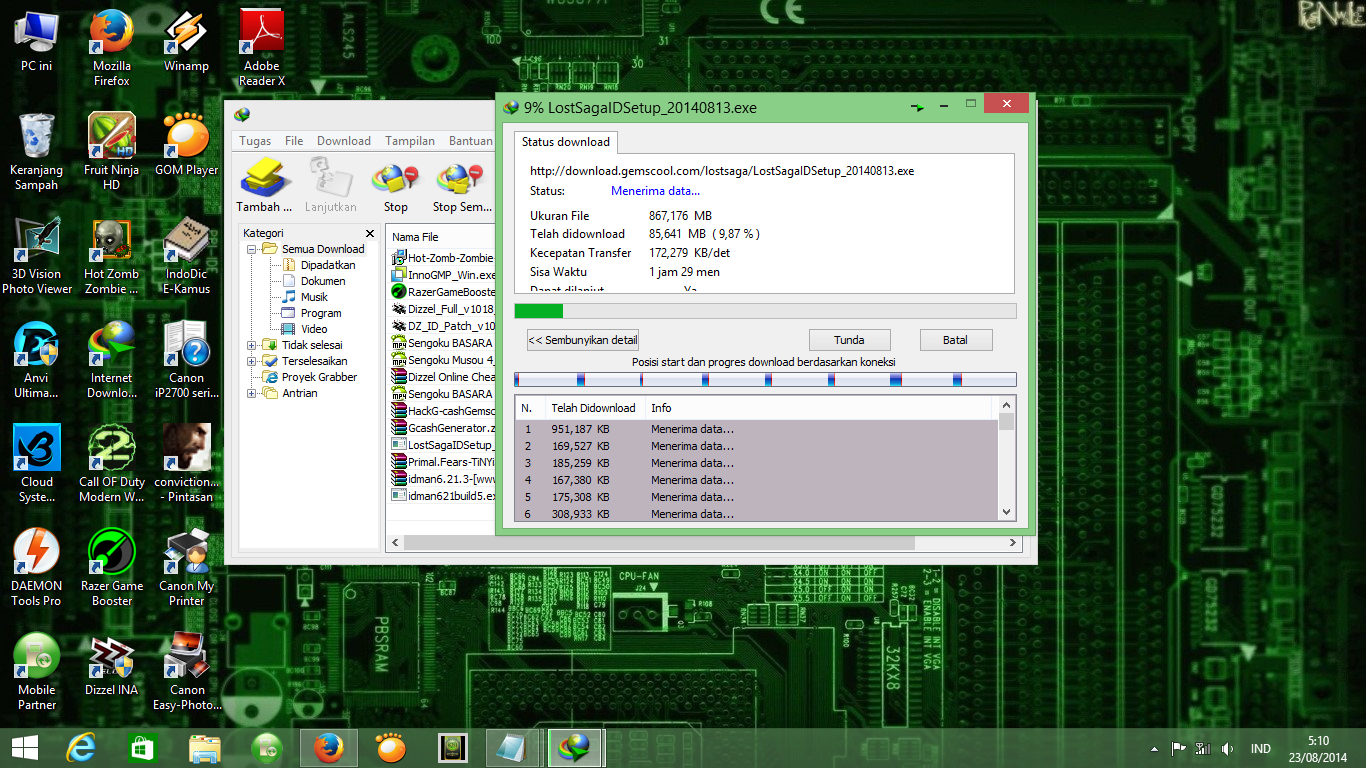
Task: Click file list left scroll arrow
Action: [x=395, y=543]
